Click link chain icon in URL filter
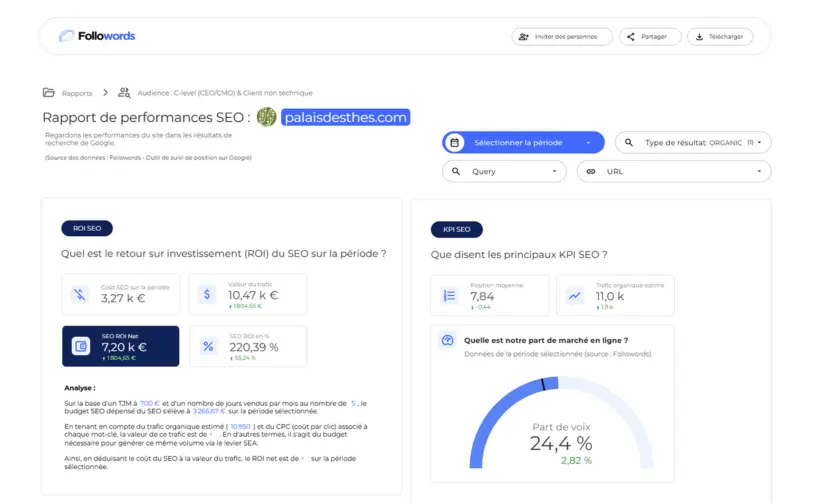Screen dimensions: 818x503 click(591, 171)
